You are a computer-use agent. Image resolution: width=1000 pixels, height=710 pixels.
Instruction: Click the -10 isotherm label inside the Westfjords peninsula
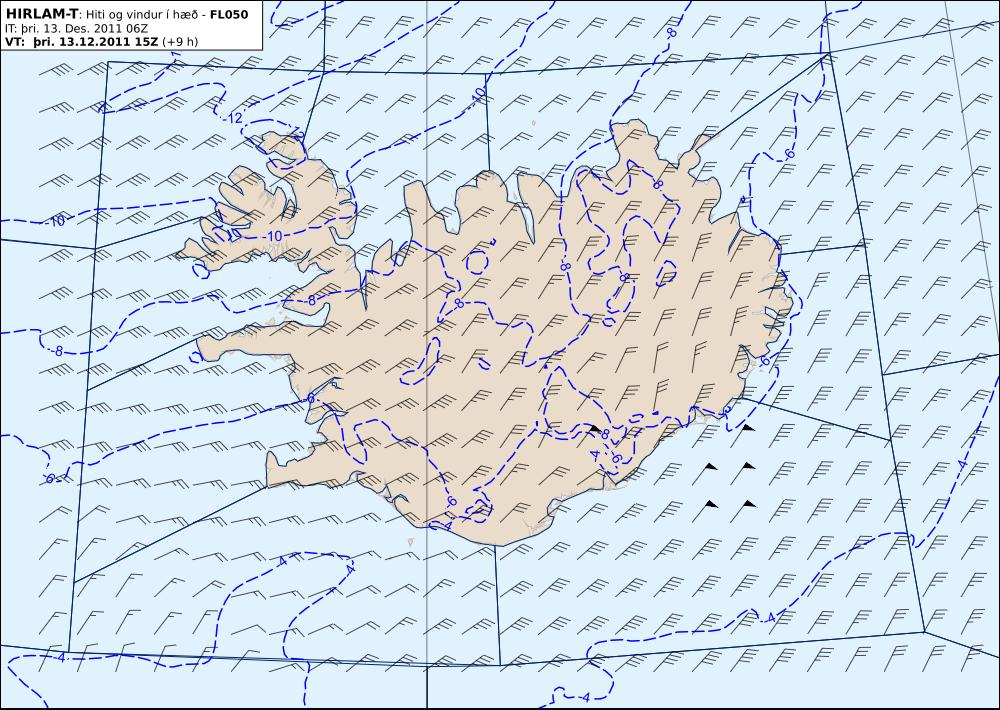click(274, 236)
